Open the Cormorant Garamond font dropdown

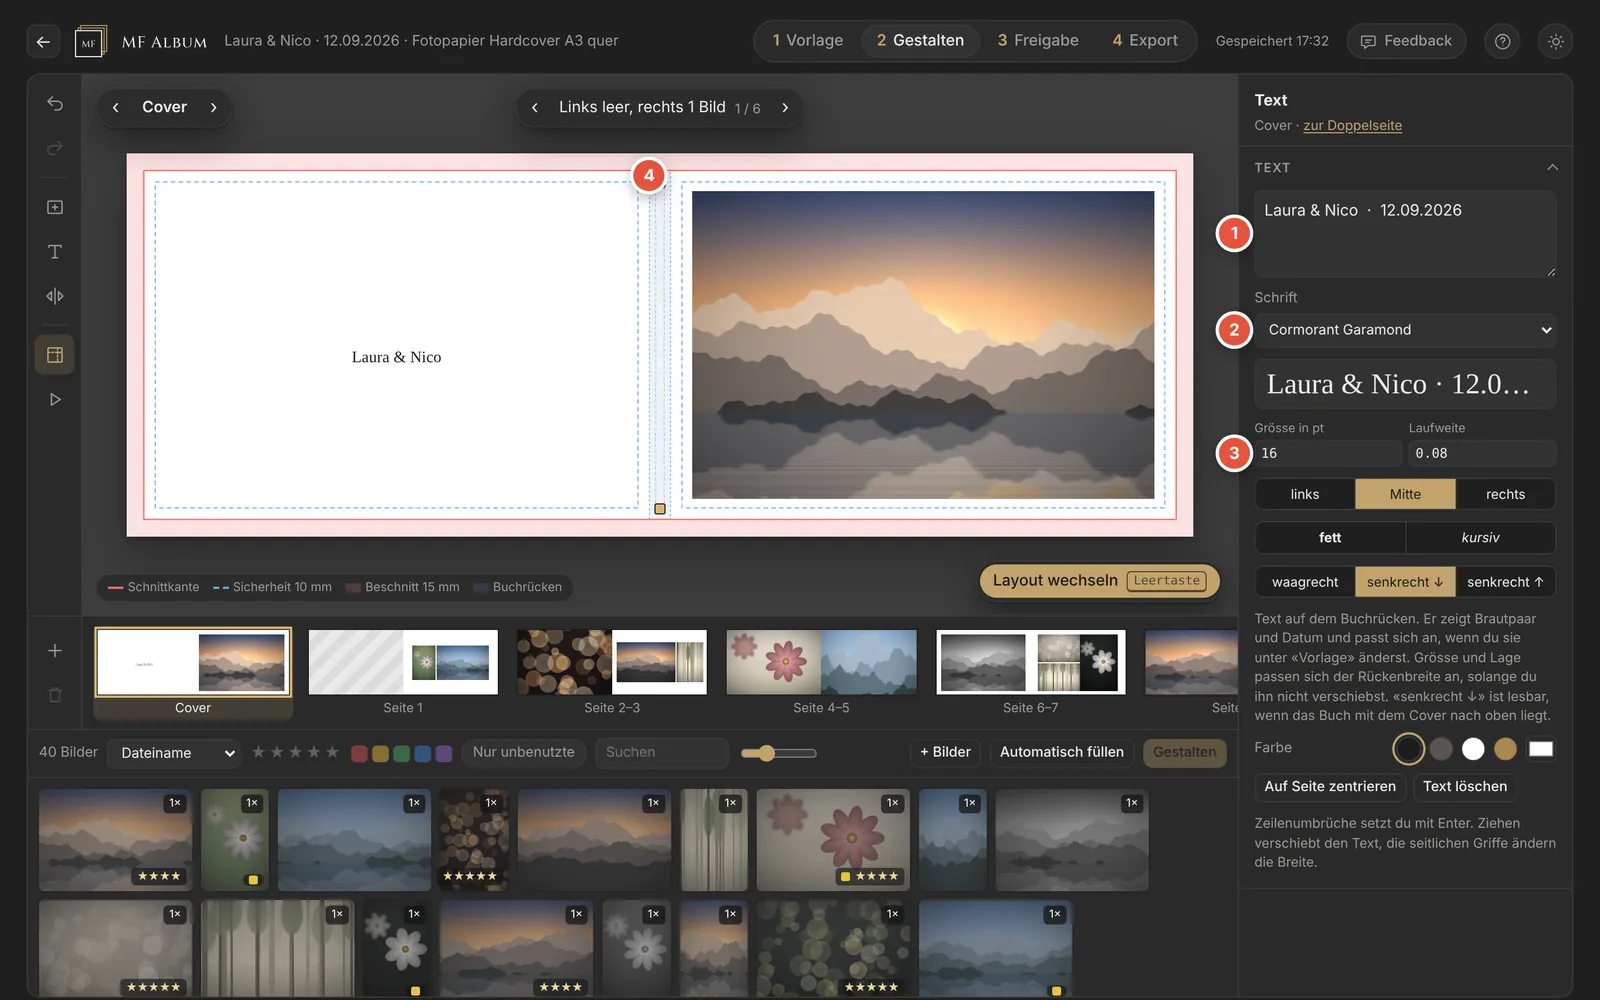point(1406,330)
